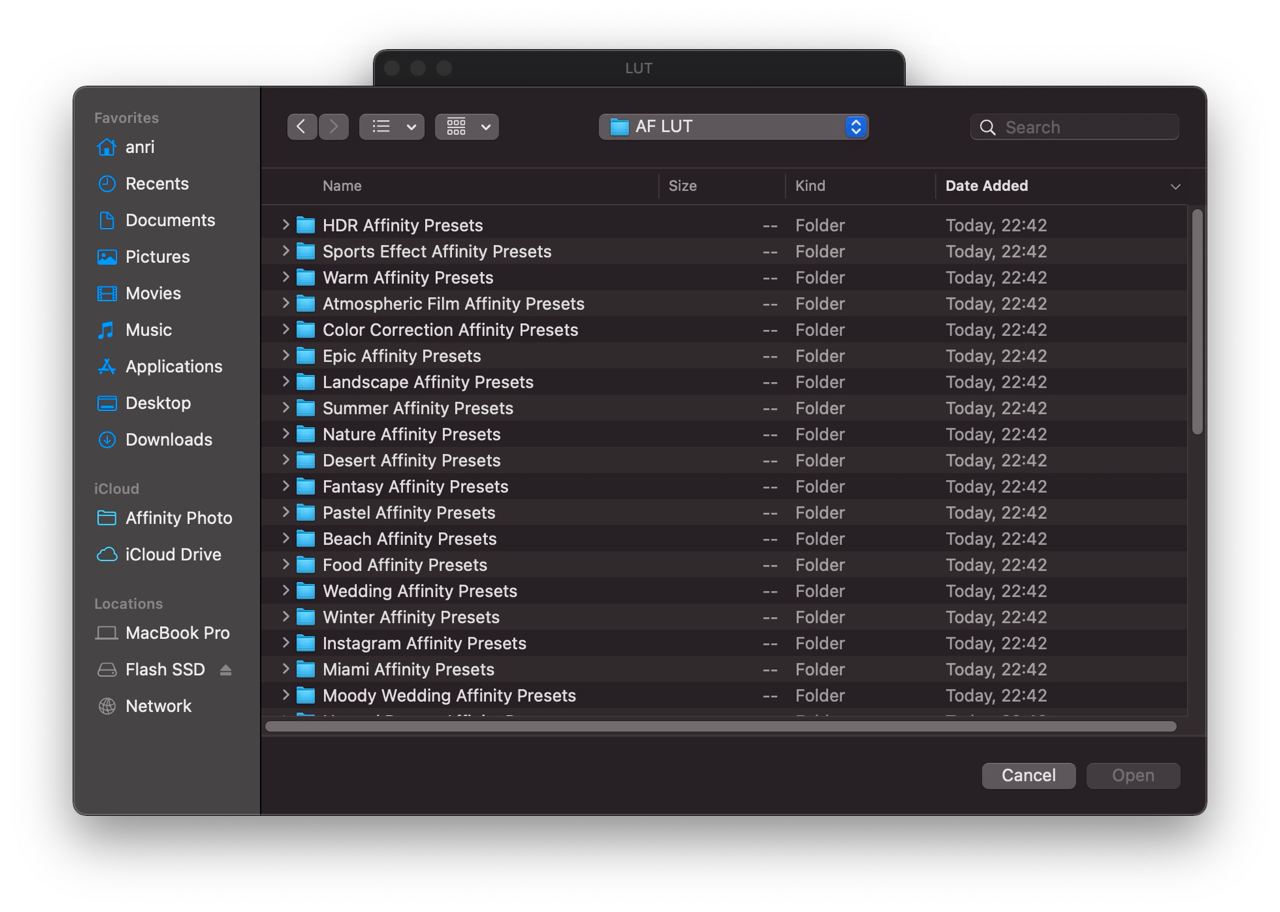This screenshot has width=1280, height=912.
Task: Expand the Instagram Affinity Presets folder
Action: point(286,643)
